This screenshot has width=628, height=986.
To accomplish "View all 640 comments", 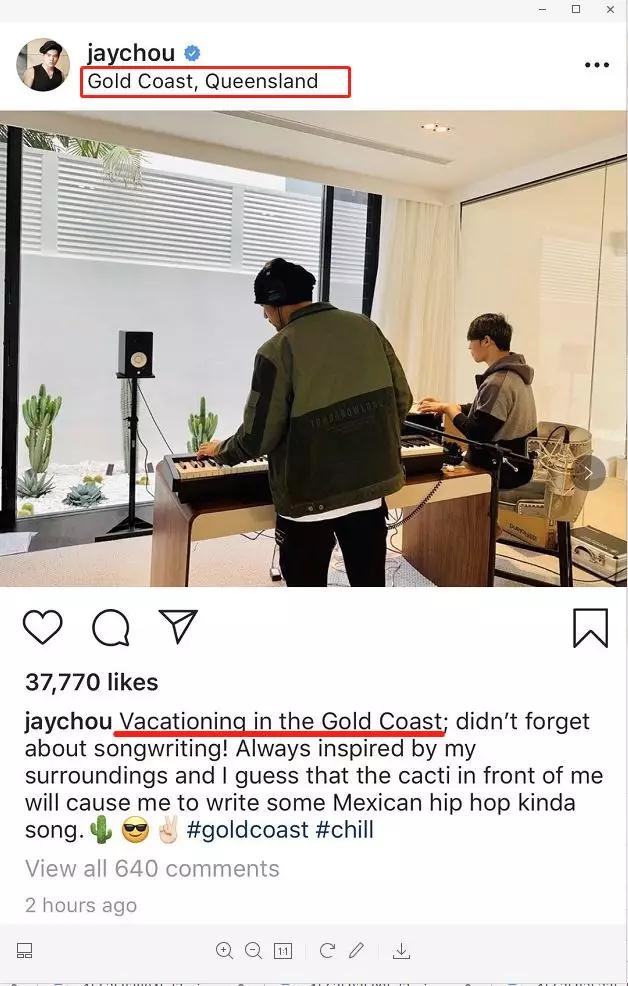I will point(152,868).
